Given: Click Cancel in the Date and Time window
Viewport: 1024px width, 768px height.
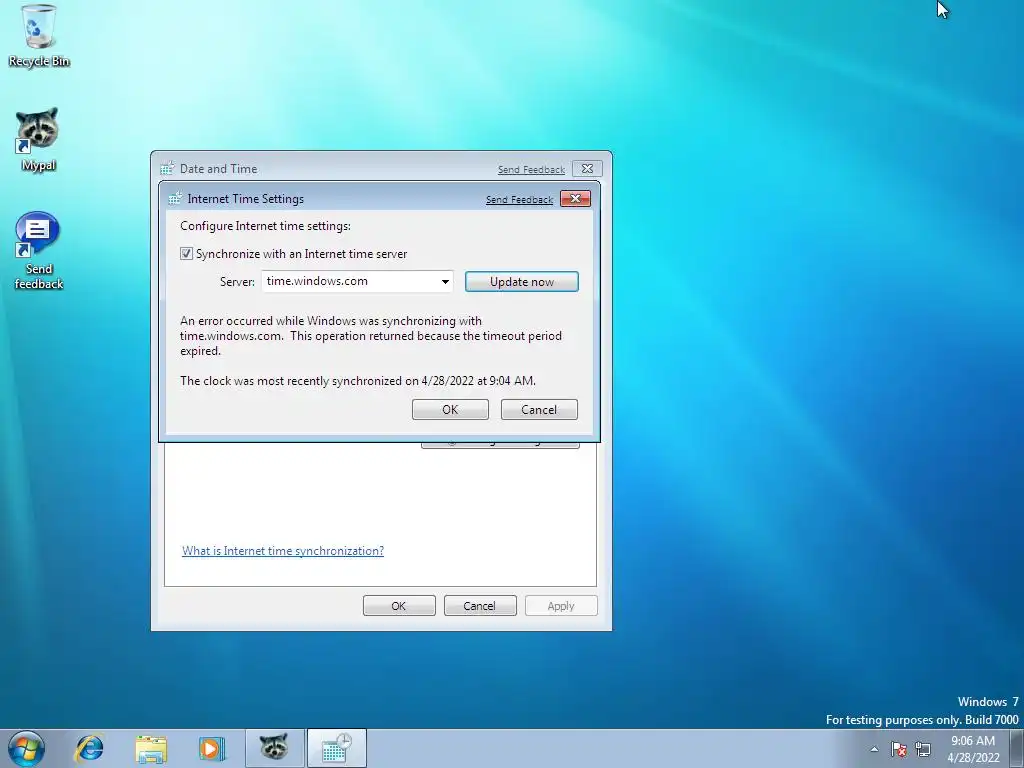Looking at the screenshot, I should pos(480,606).
